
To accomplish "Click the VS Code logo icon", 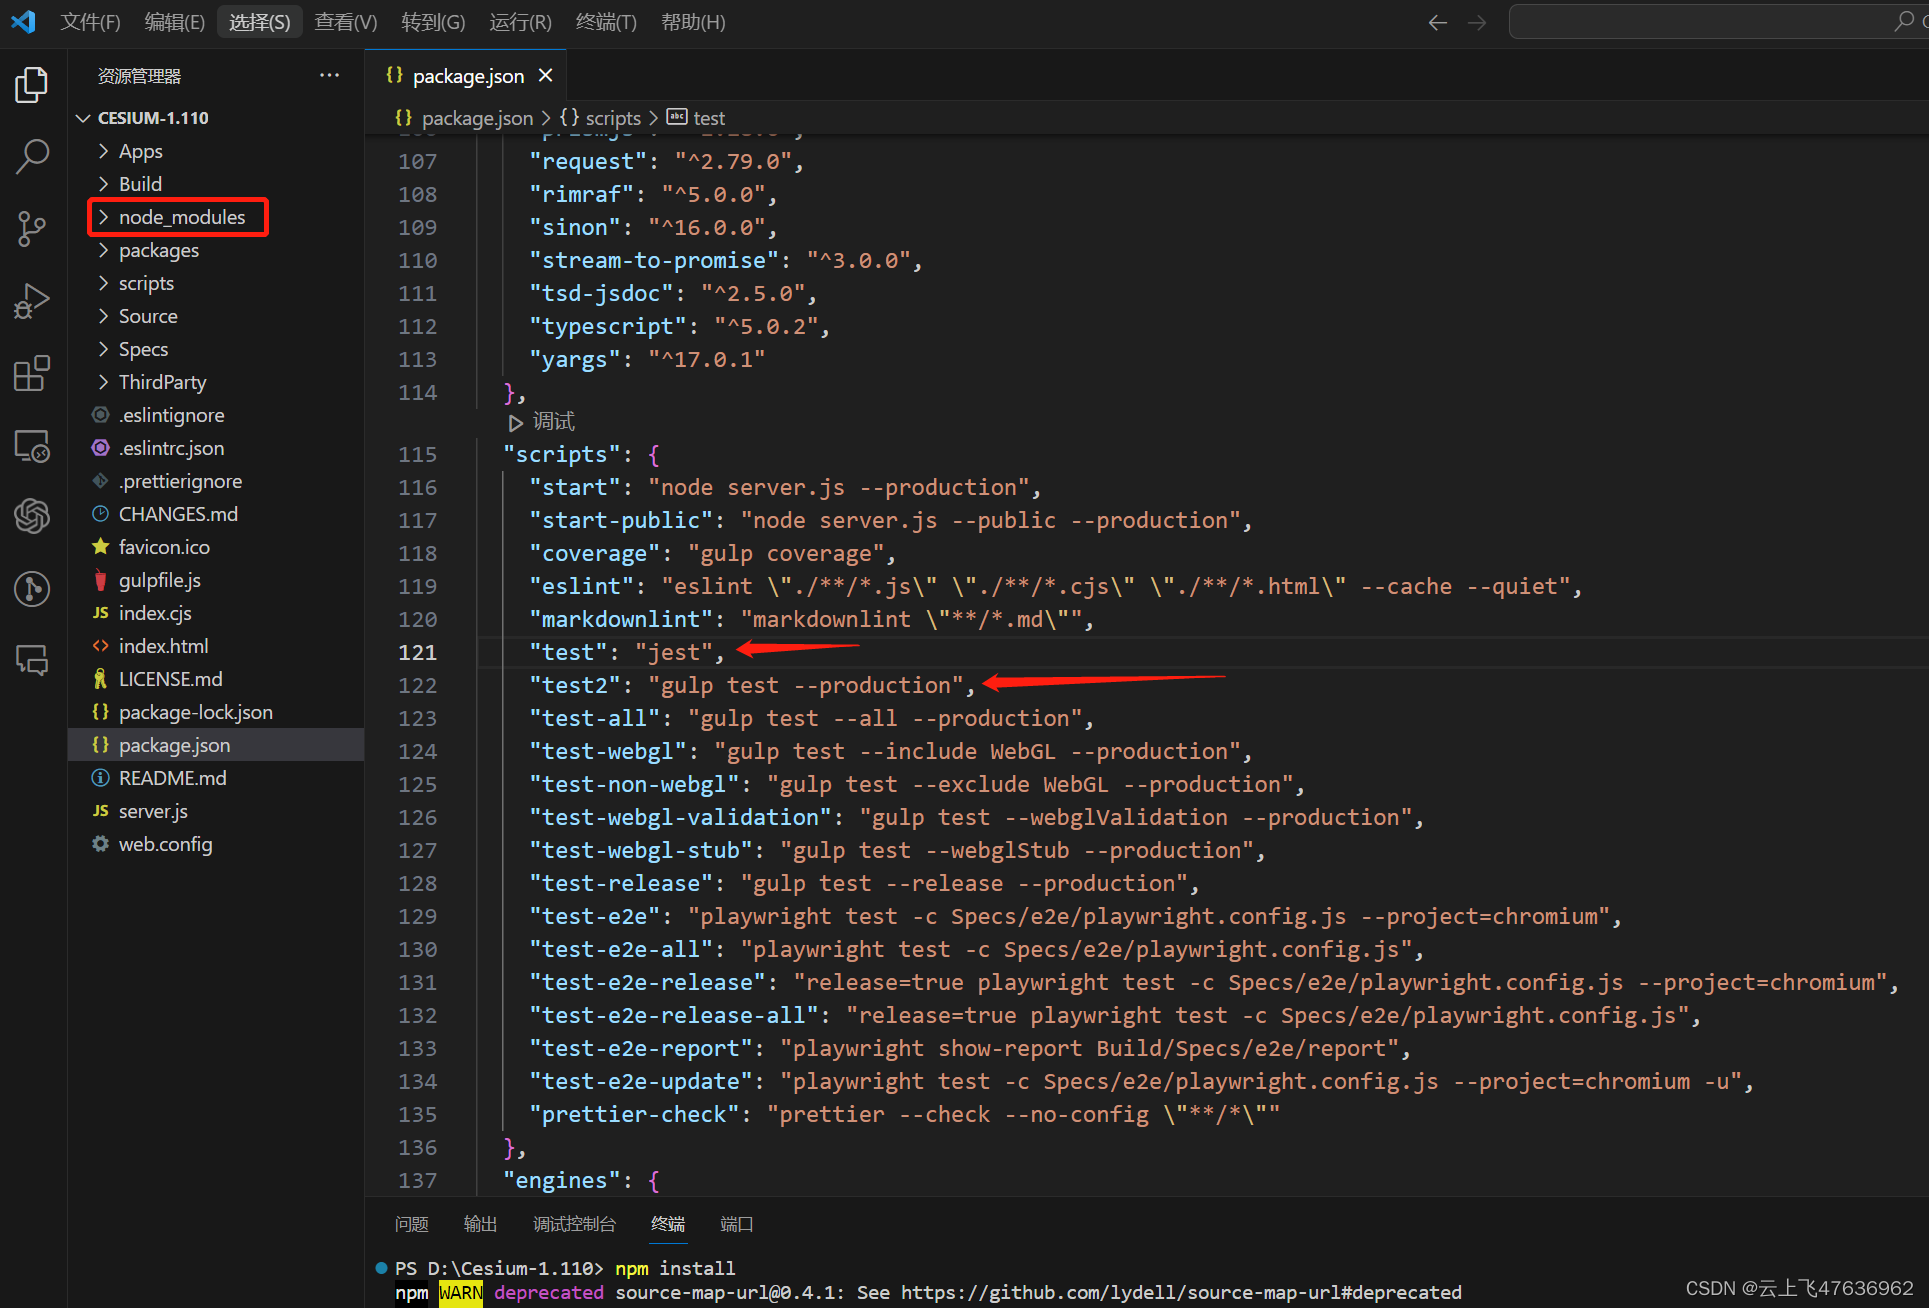I will tap(23, 21).
